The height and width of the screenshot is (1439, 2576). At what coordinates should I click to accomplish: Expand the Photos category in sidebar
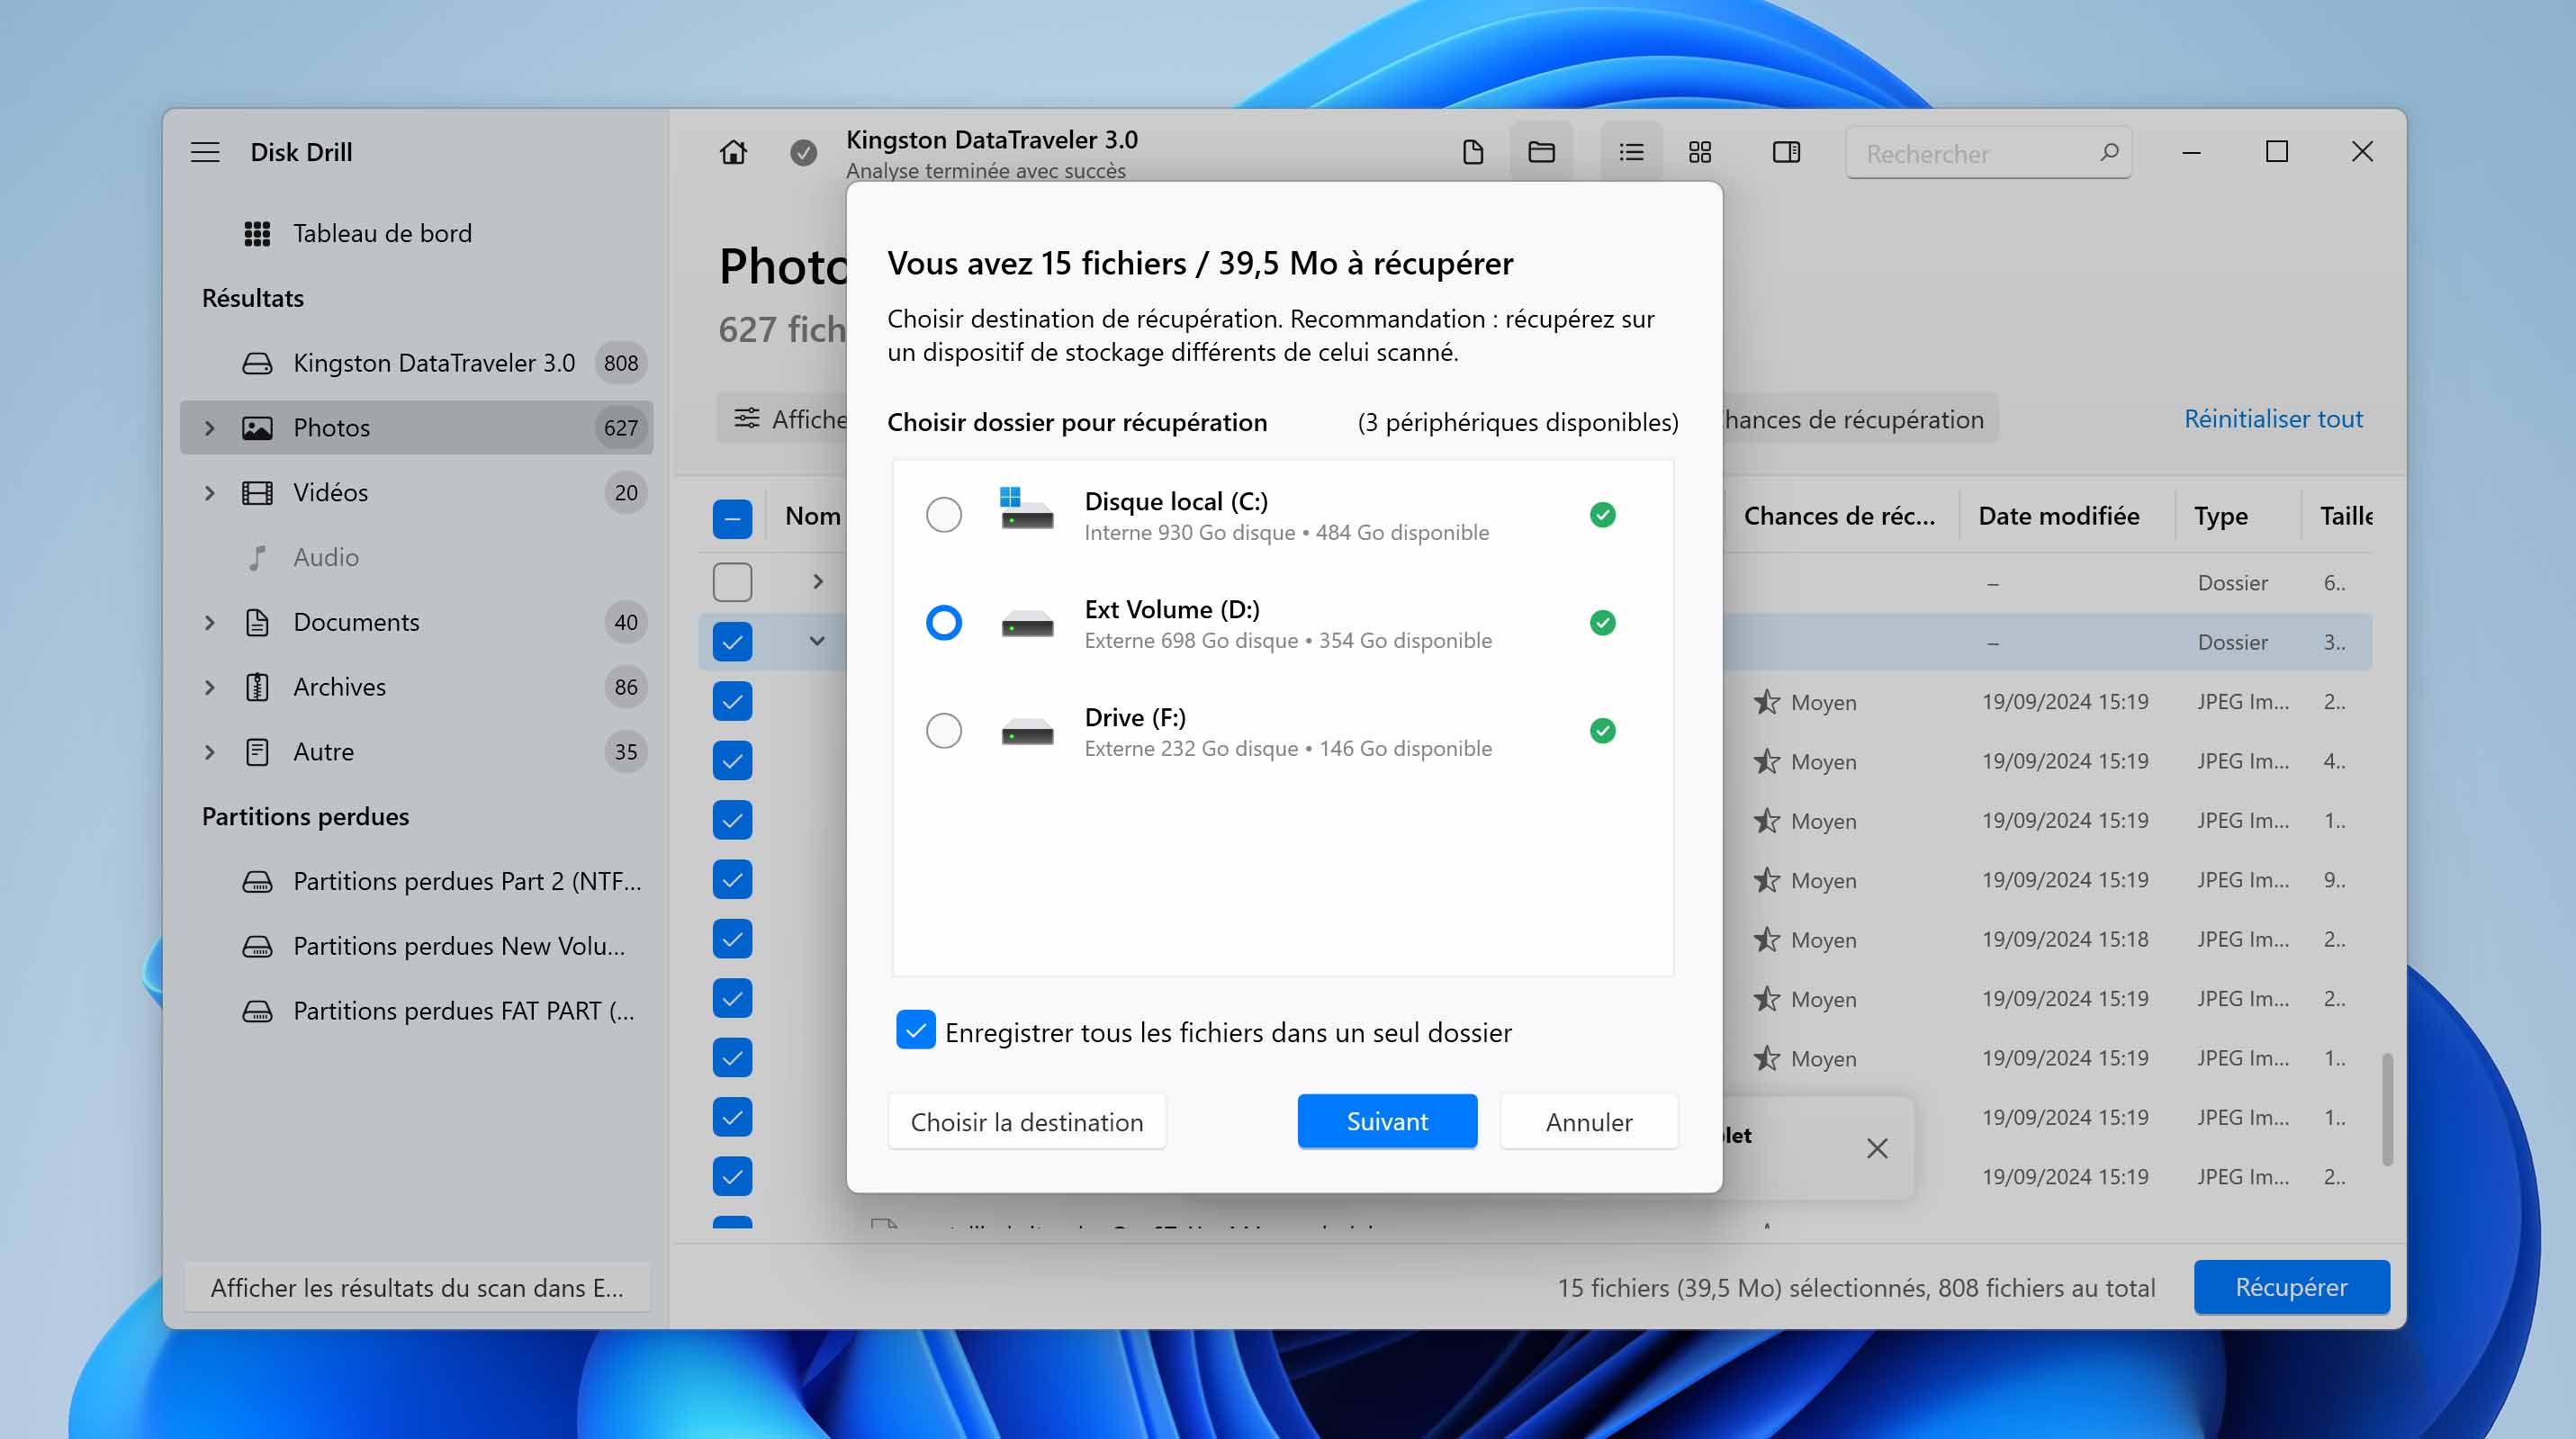[209, 428]
